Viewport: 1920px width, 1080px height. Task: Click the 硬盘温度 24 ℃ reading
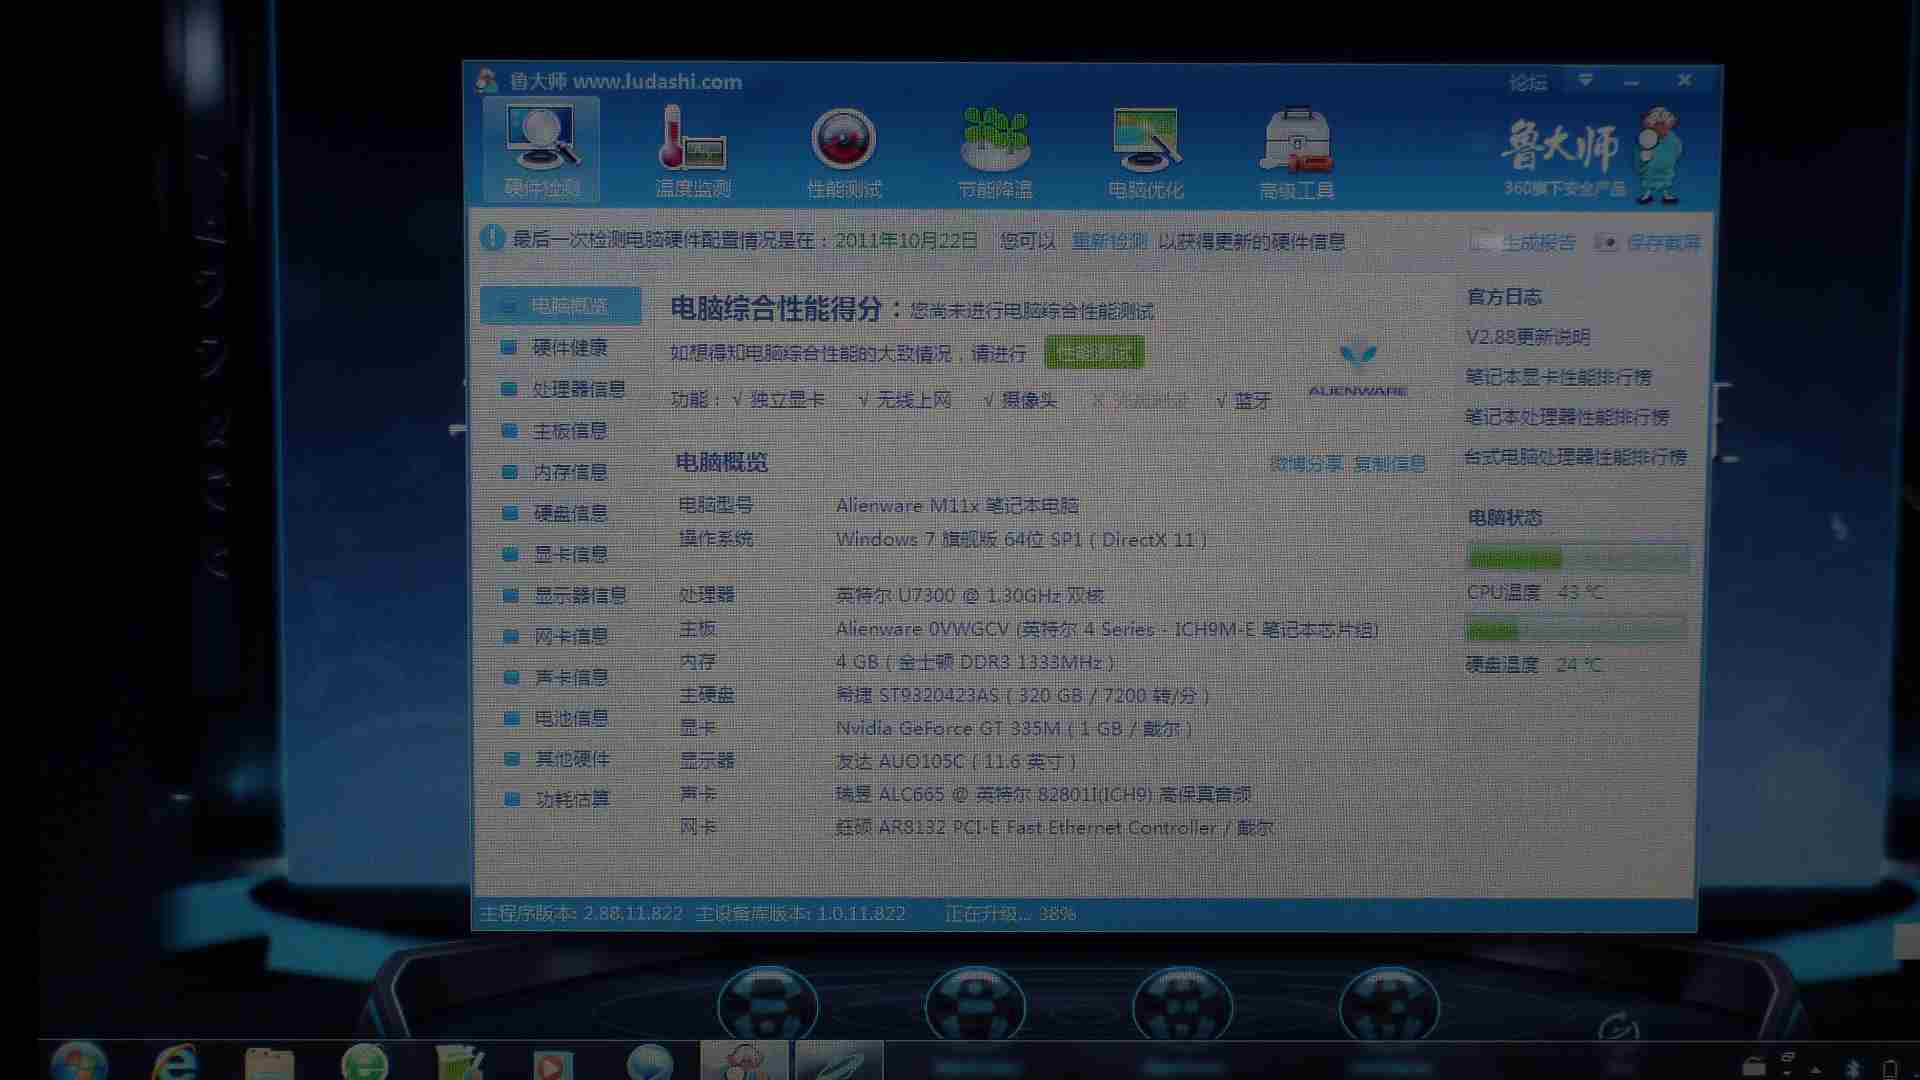coord(1534,665)
